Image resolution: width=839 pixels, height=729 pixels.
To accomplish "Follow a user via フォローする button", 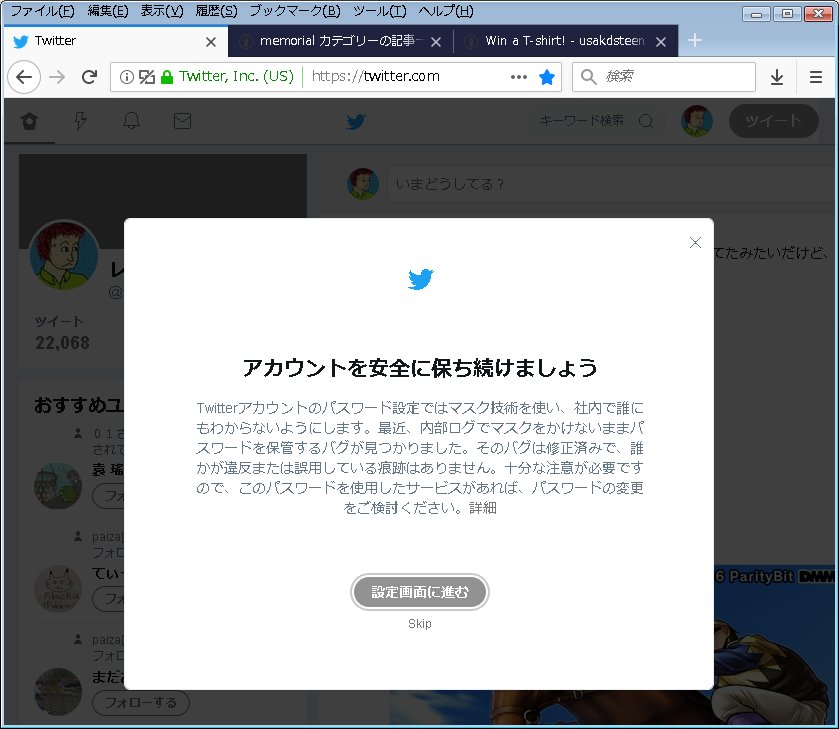I will coord(140,703).
